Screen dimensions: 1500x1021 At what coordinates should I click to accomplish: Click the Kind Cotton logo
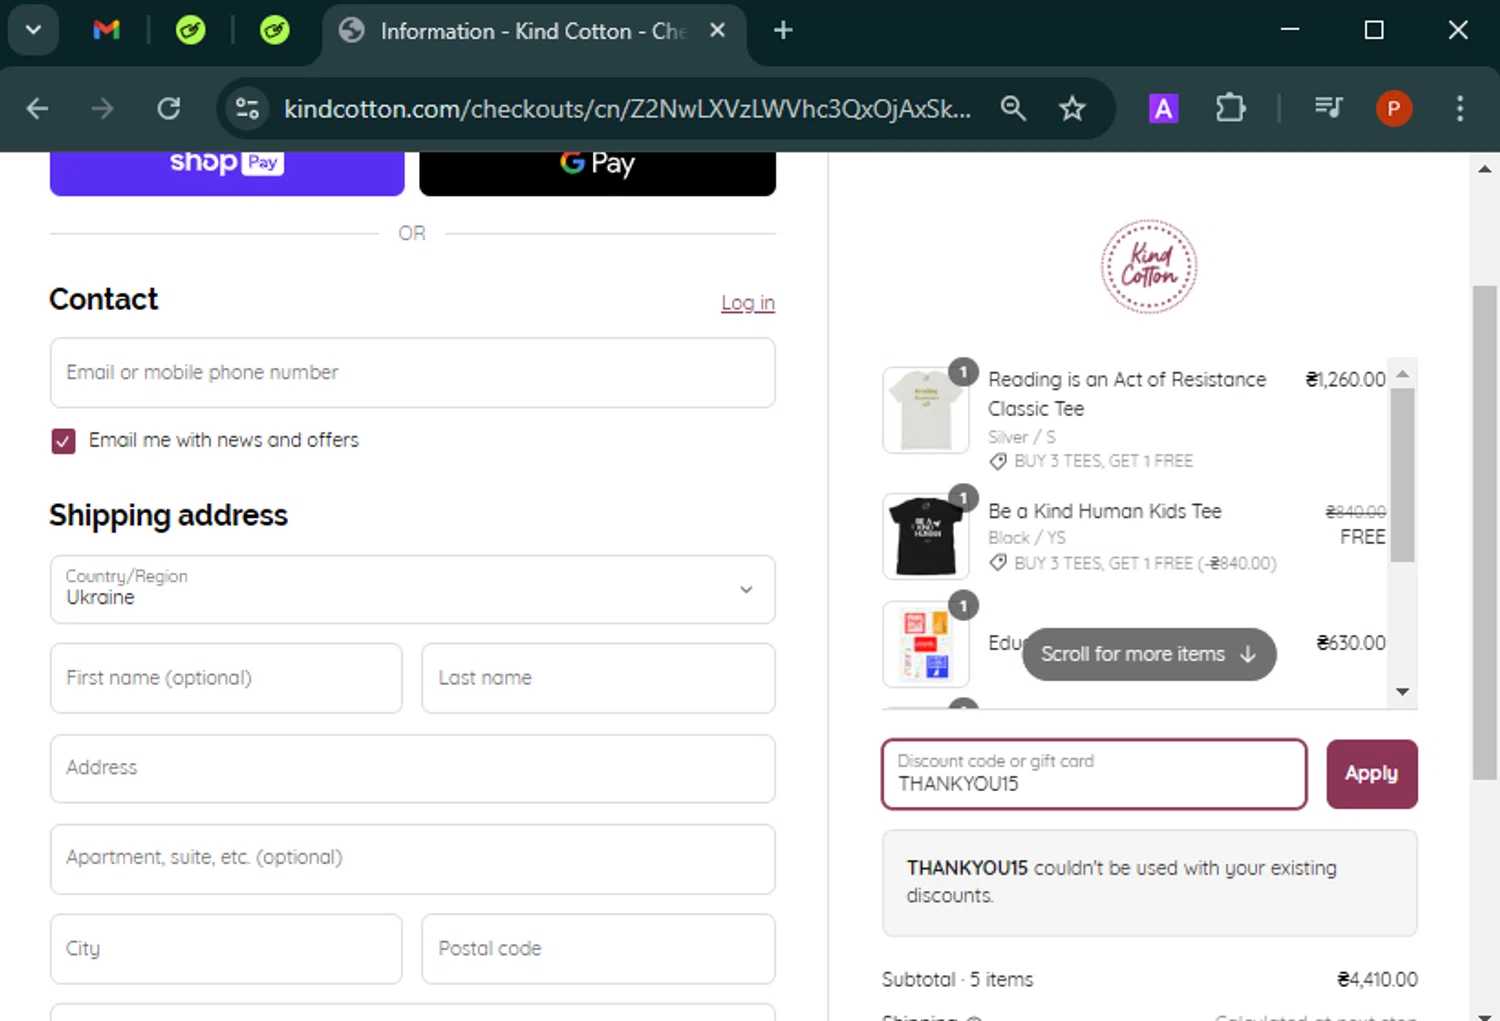tap(1149, 267)
